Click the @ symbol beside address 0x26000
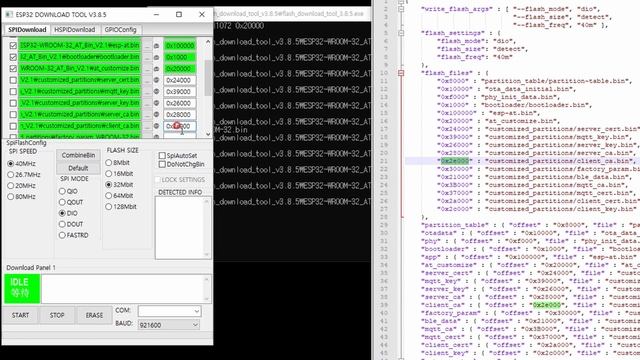This screenshot has height=360, width=640. tap(157, 103)
